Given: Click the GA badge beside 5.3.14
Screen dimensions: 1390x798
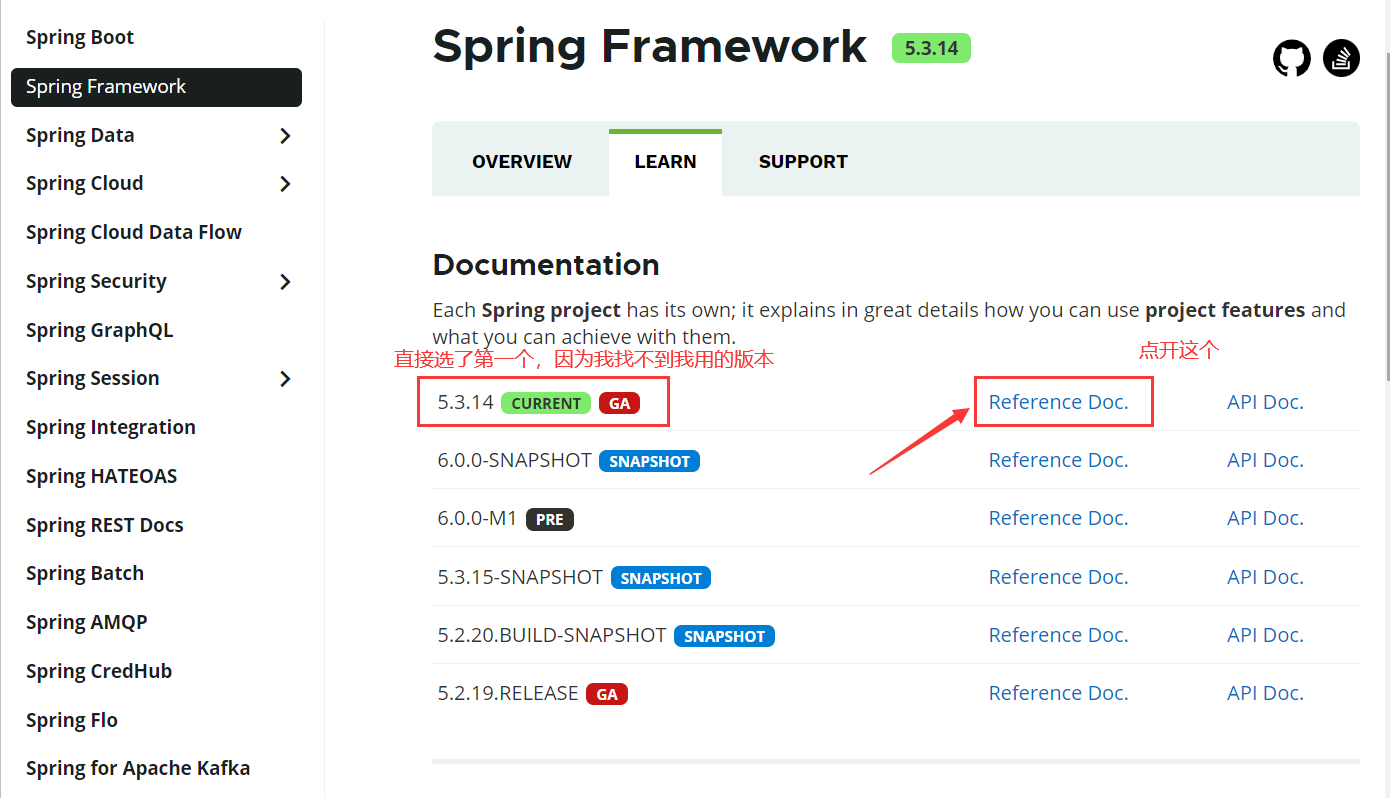Looking at the screenshot, I should tap(620, 403).
